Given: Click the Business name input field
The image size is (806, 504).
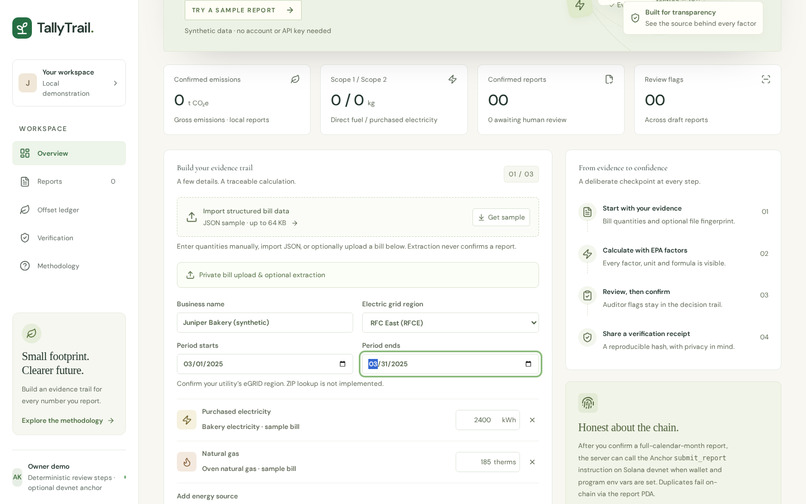Looking at the screenshot, I should tap(265, 322).
